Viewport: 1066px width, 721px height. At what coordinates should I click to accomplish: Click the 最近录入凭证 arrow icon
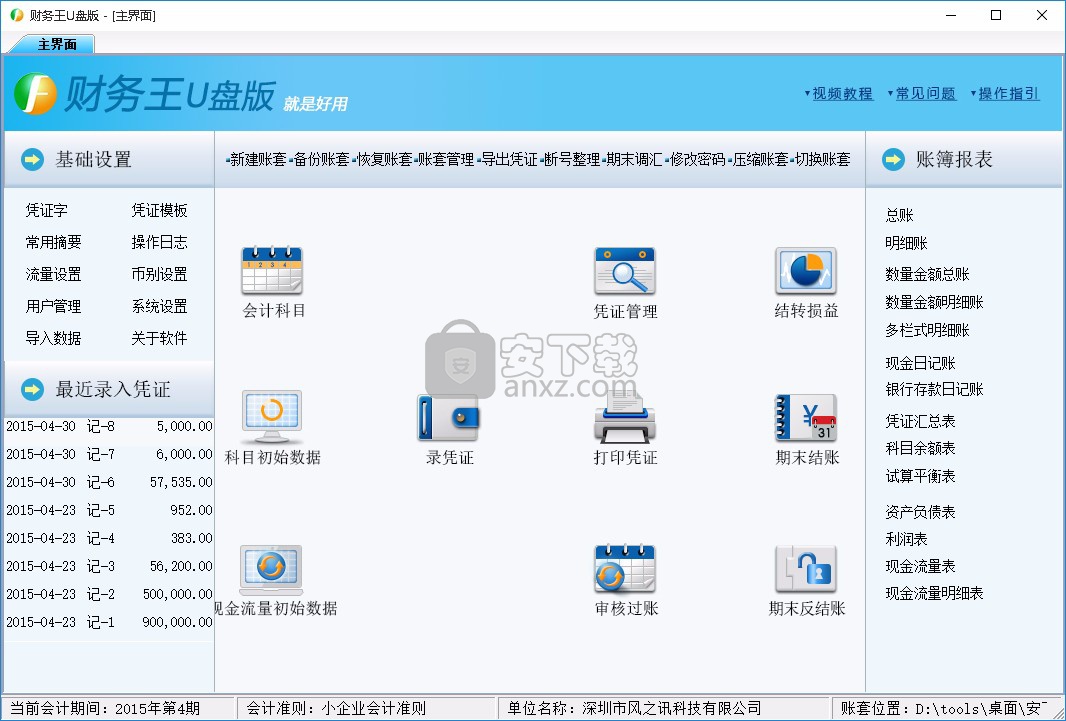coord(32,389)
